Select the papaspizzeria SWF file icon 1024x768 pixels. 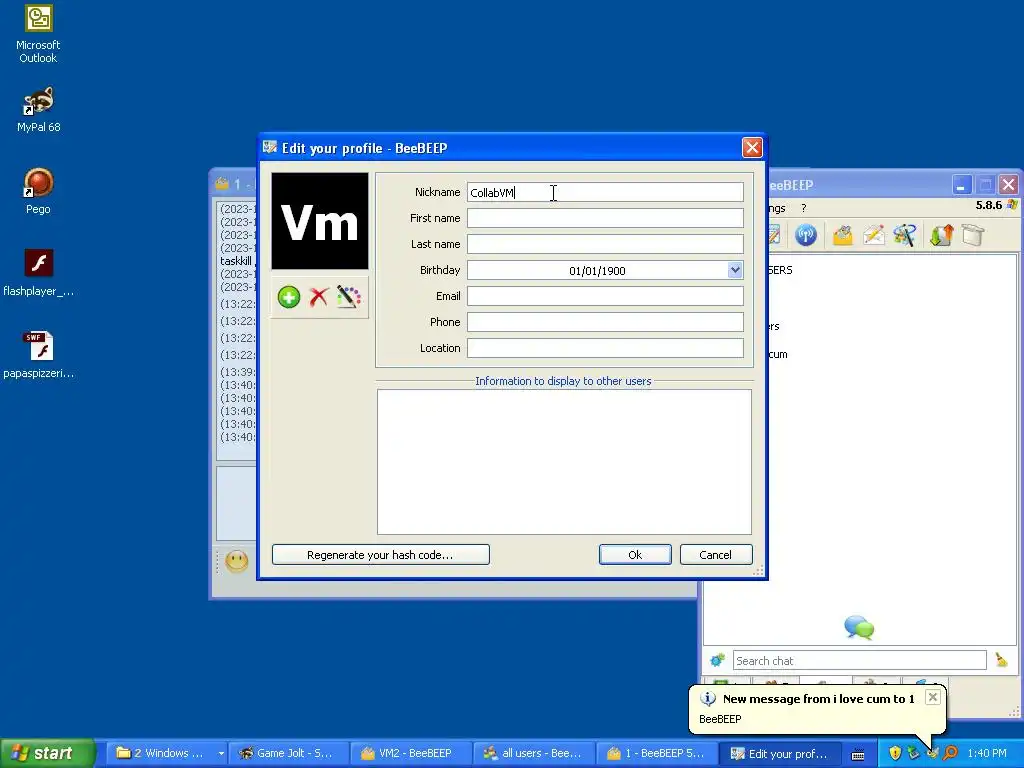38,355
